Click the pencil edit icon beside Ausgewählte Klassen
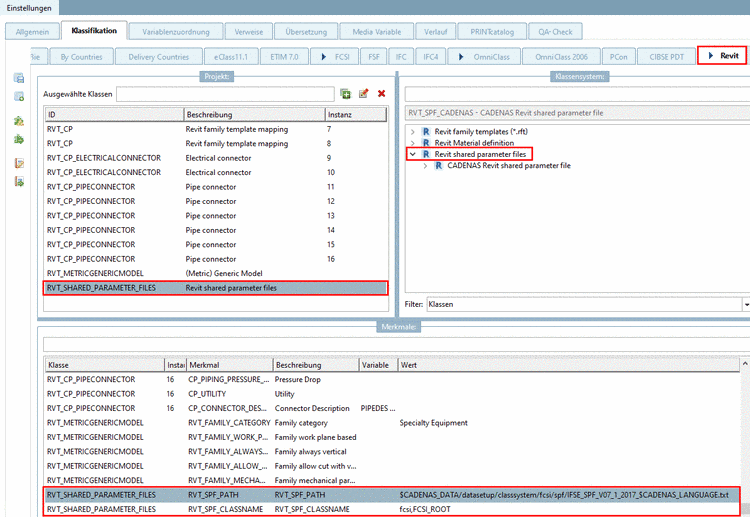750x517 pixels. click(x=364, y=93)
